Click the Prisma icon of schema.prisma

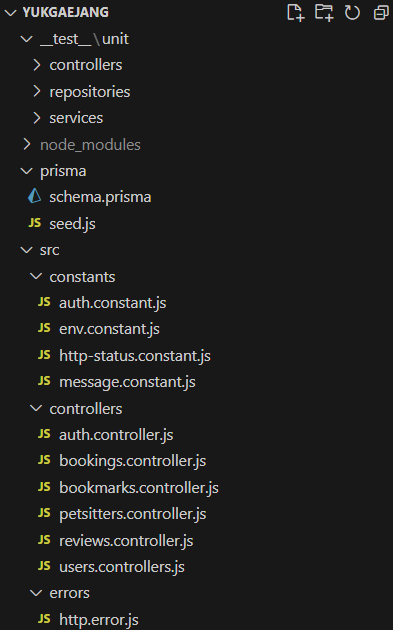click(x=35, y=196)
